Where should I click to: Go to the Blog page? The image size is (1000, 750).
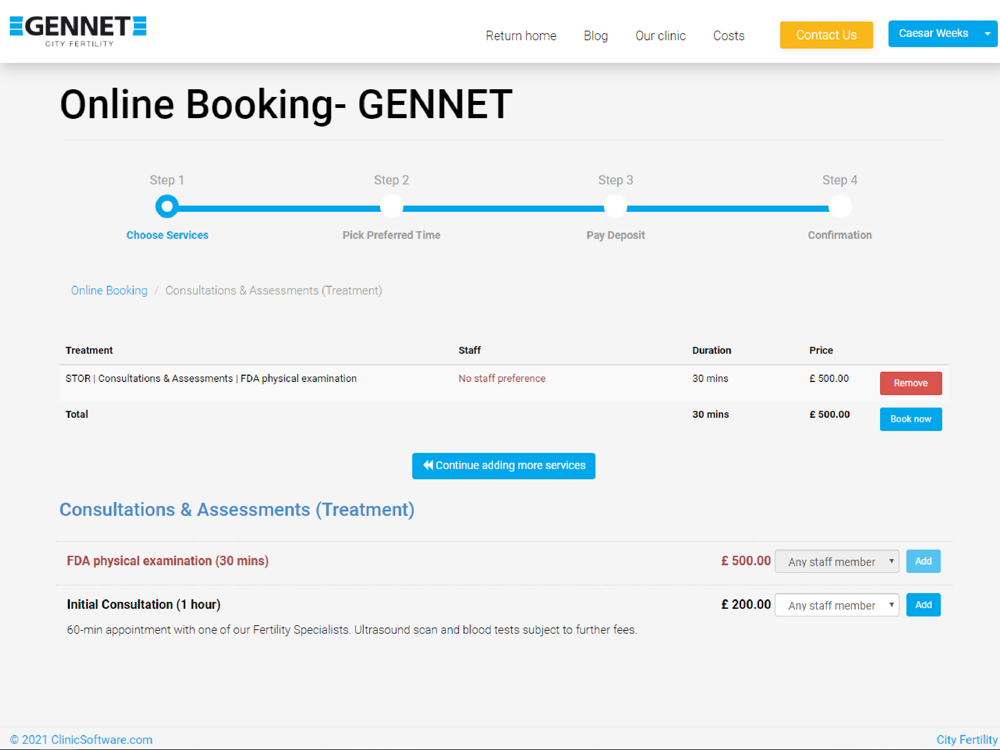[x=596, y=36]
